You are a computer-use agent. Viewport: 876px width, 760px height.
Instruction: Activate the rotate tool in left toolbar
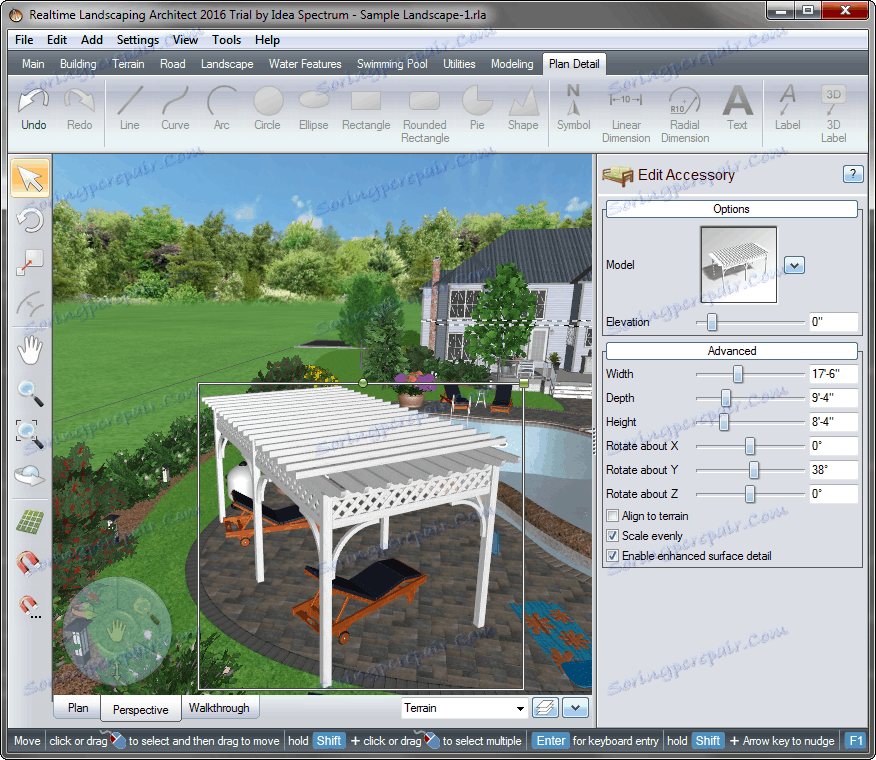click(x=30, y=220)
